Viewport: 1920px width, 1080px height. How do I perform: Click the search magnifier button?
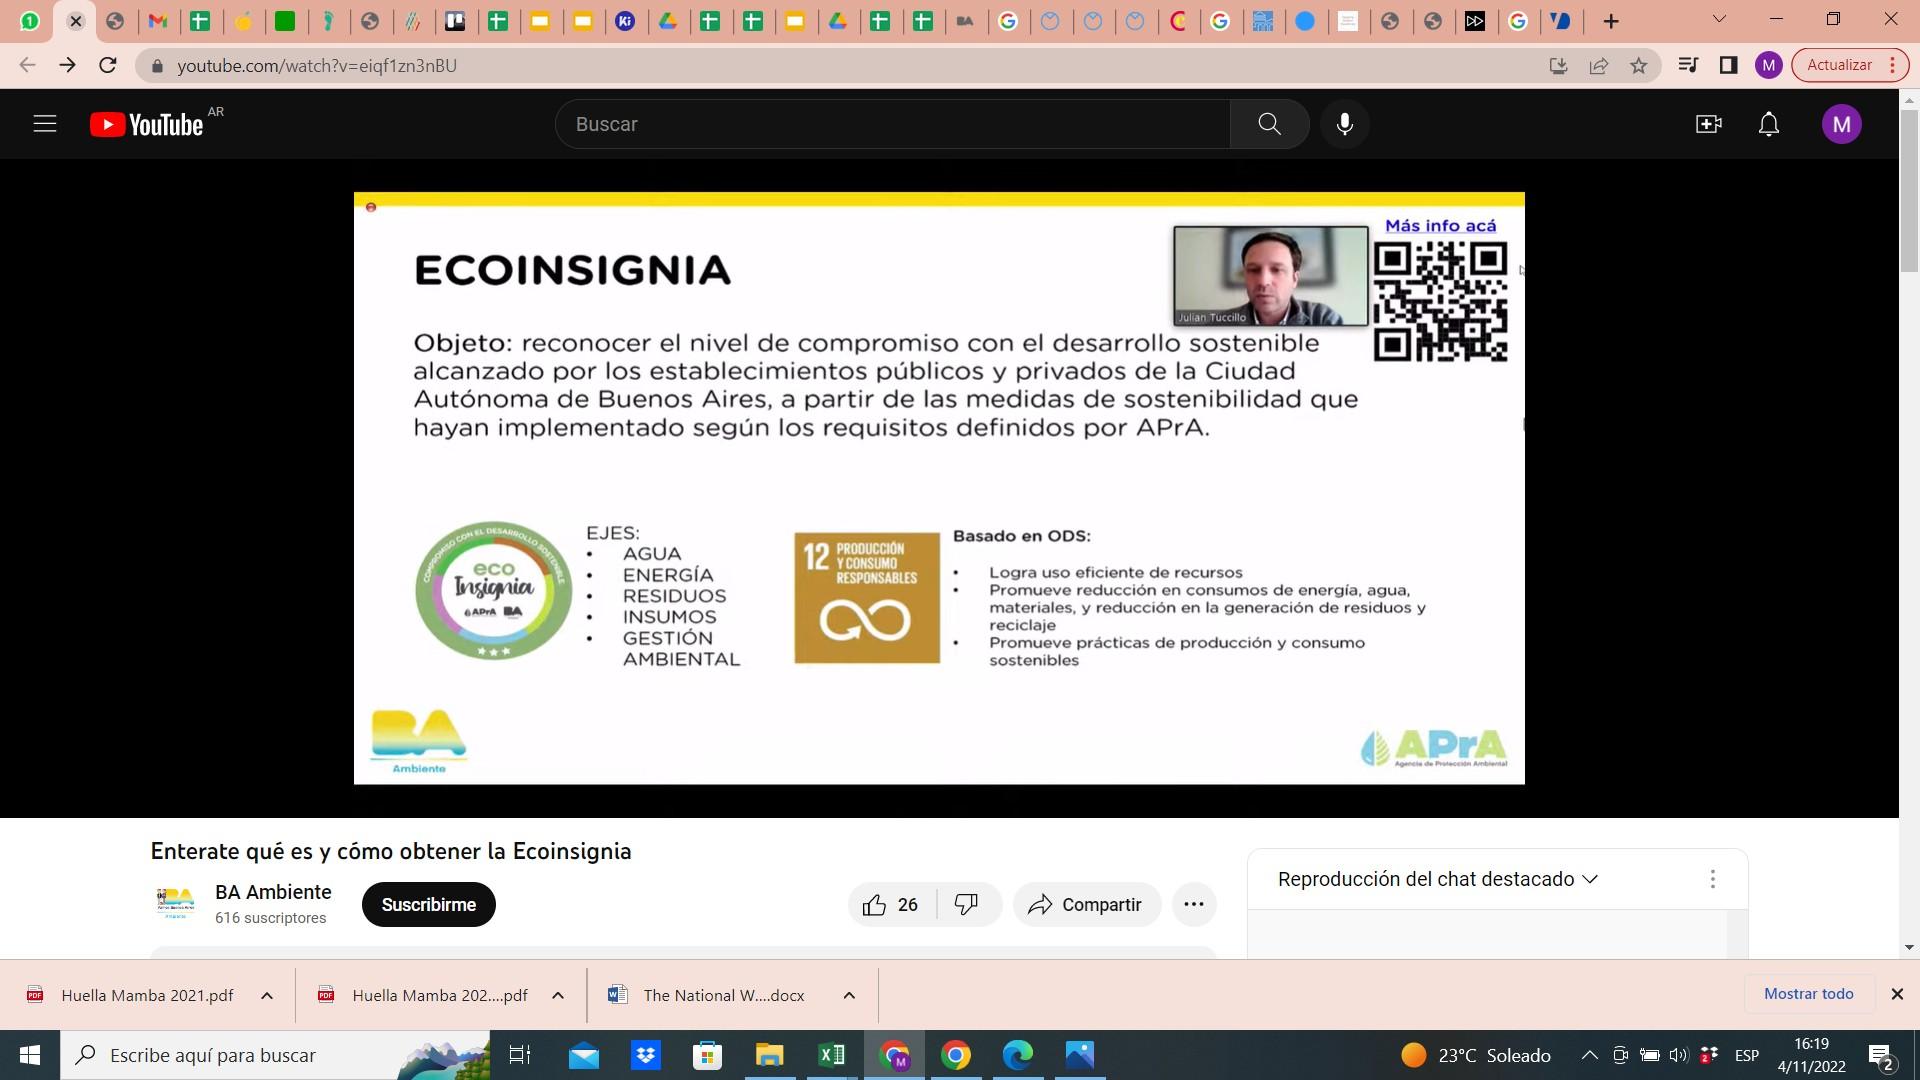pyautogui.click(x=1269, y=124)
